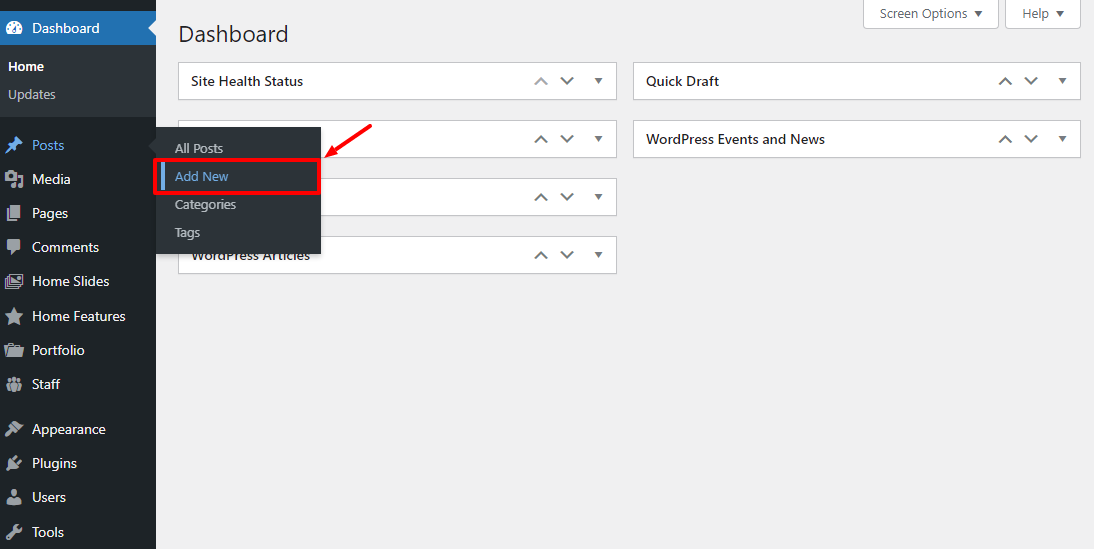
Task: Toggle the Quick Draft panel
Action: (1062, 81)
